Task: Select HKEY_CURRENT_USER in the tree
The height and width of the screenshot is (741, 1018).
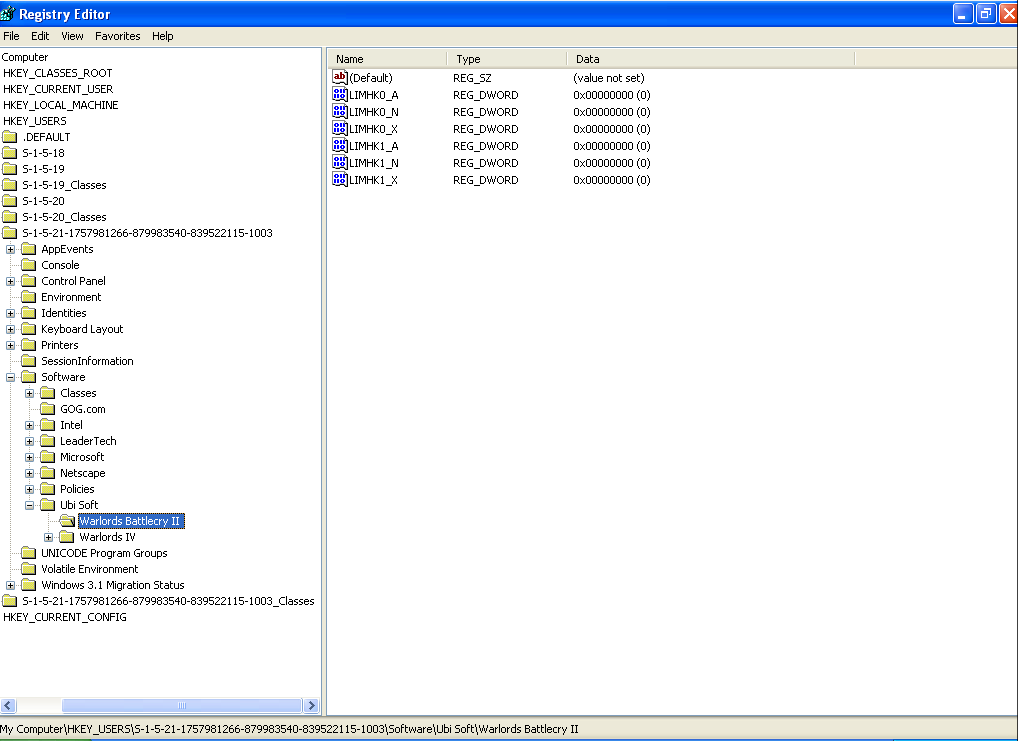Action: coord(58,89)
